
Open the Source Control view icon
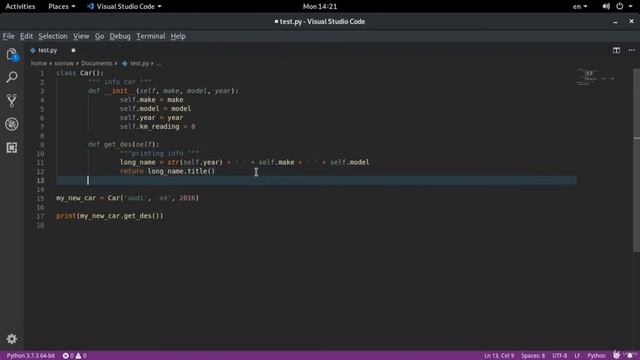click(x=12, y=100)
